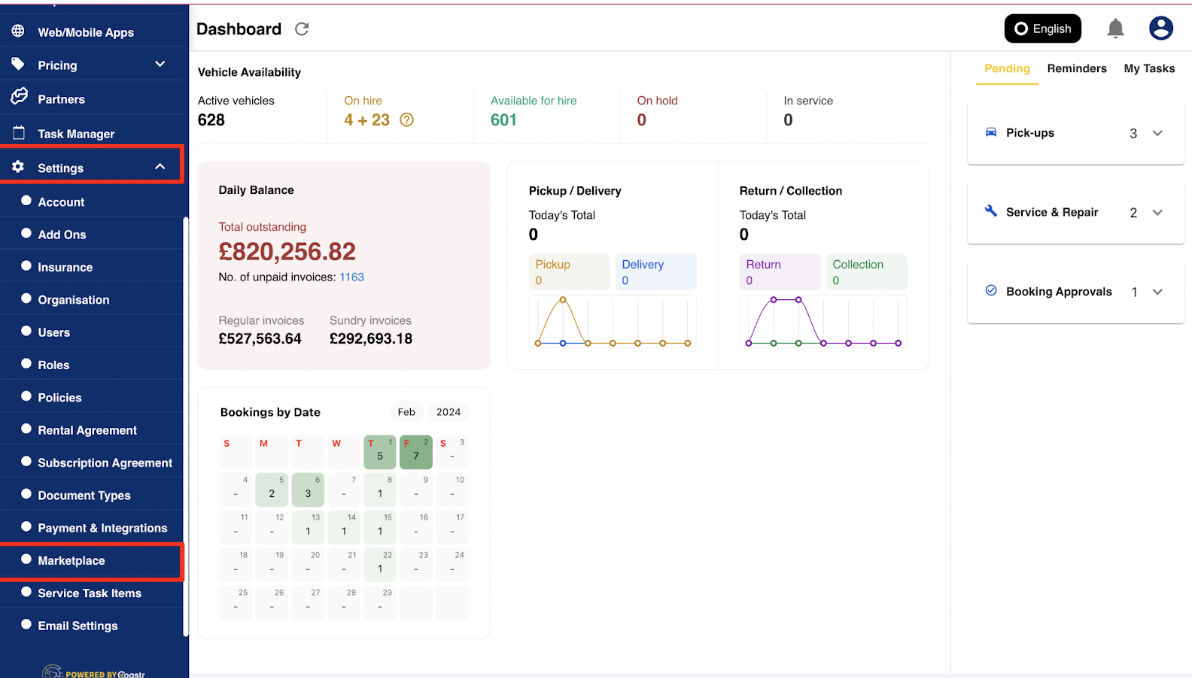
Task: Refresh the Dashboard with the reload icon
Action: coord(301,29)
